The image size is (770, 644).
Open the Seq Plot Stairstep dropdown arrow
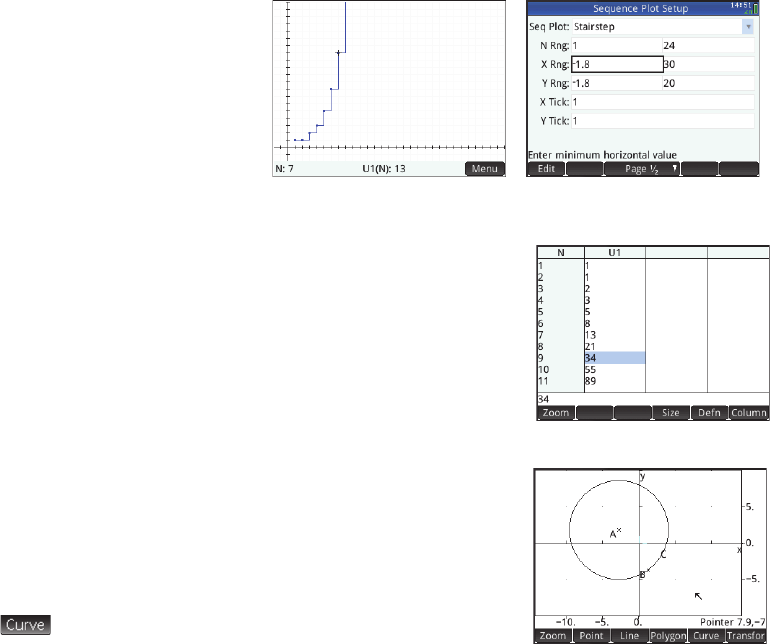click(748, 27)
